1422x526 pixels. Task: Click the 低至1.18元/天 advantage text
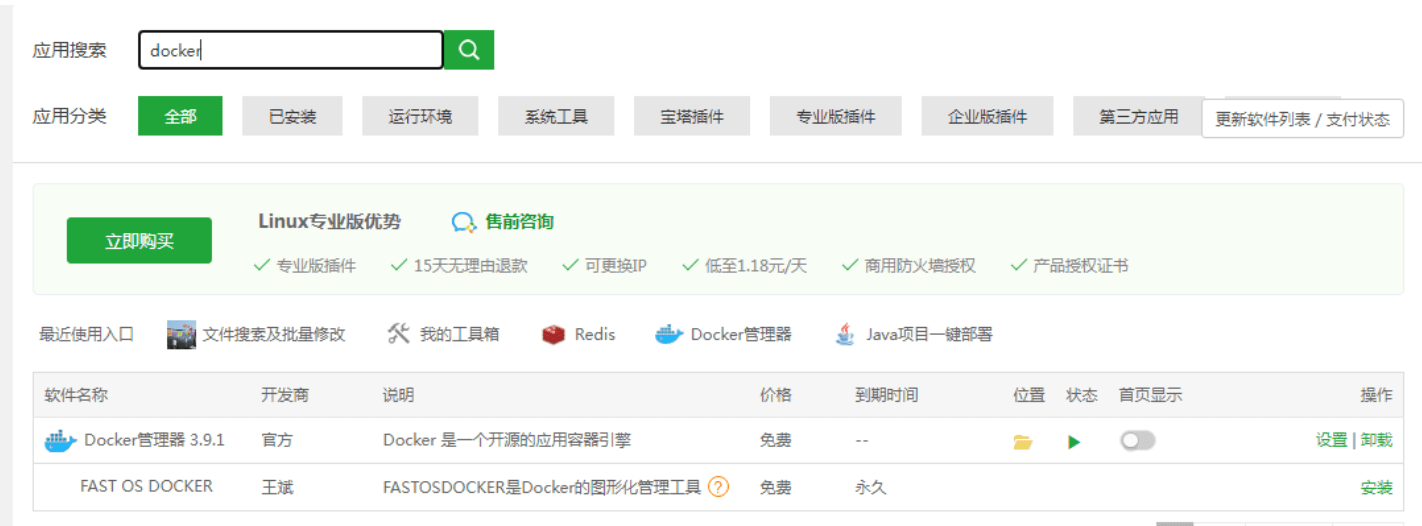[756, 266]
